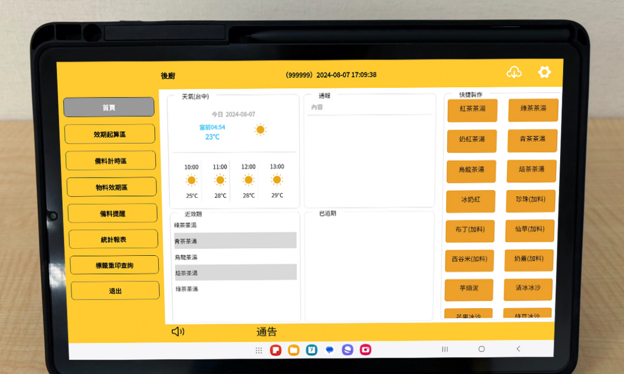
Task: Tap the 西谷米(加料) quick-make button
Action: coord(469,261)
